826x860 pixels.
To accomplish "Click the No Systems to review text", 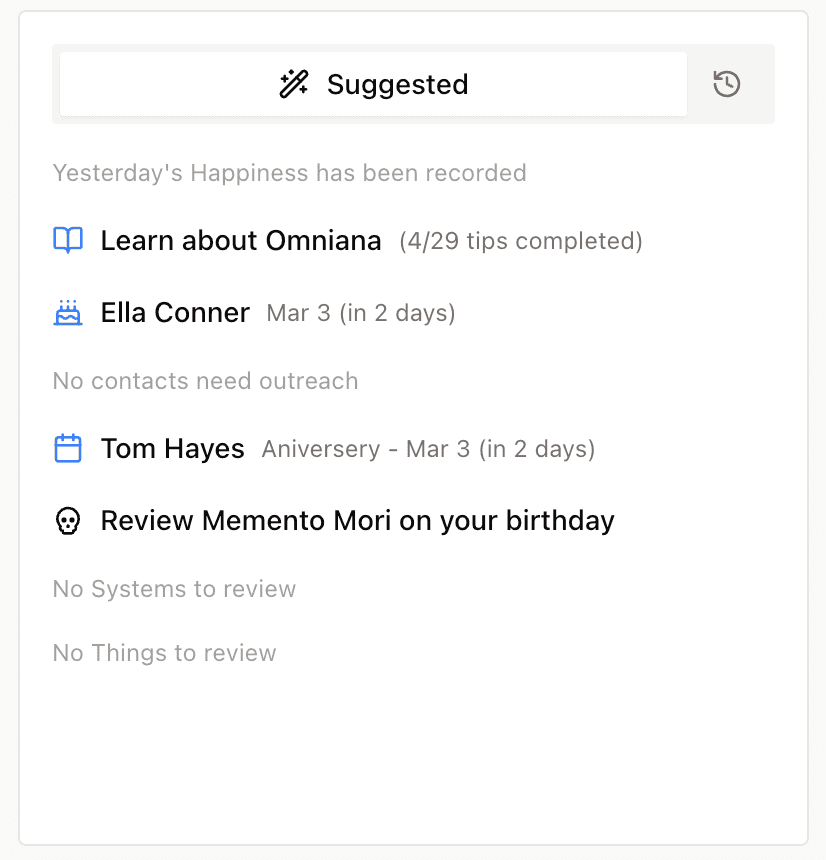I will pos(174,588).
